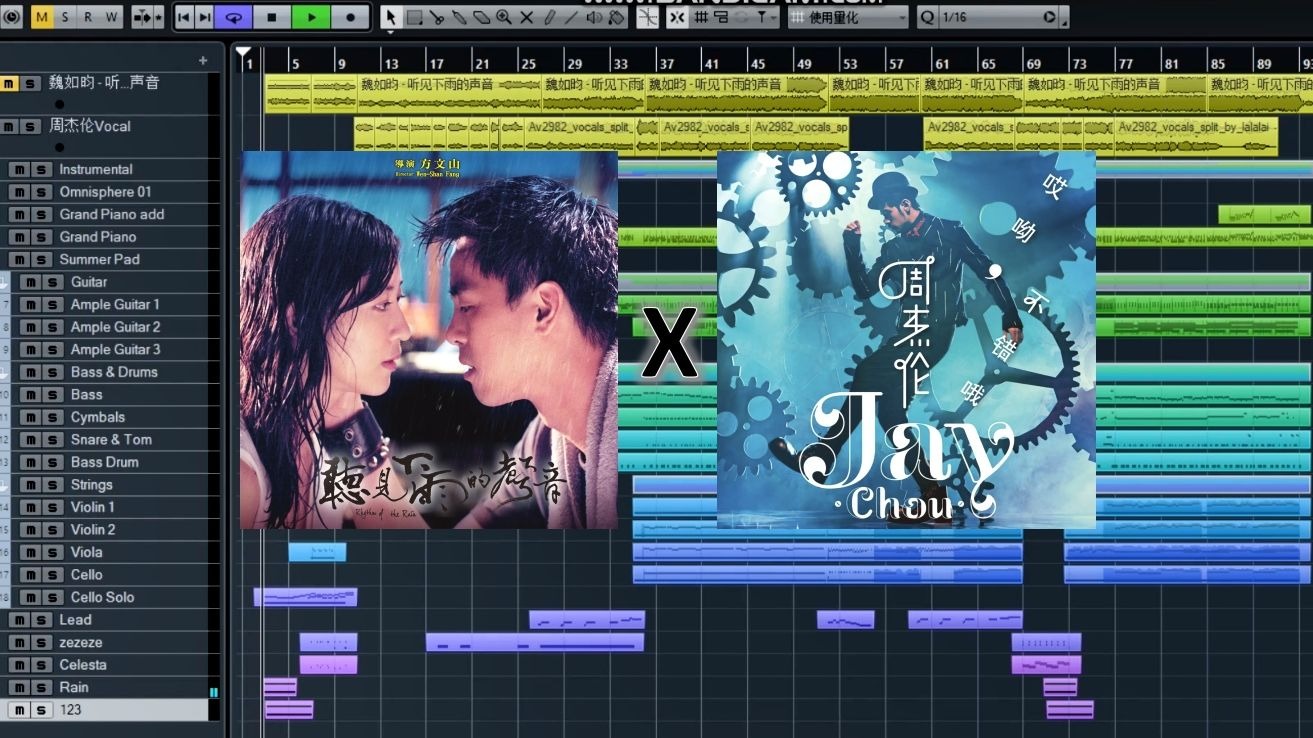Activate the record button
Viewport: 1313px width, 738px height.
coord(350,17)
